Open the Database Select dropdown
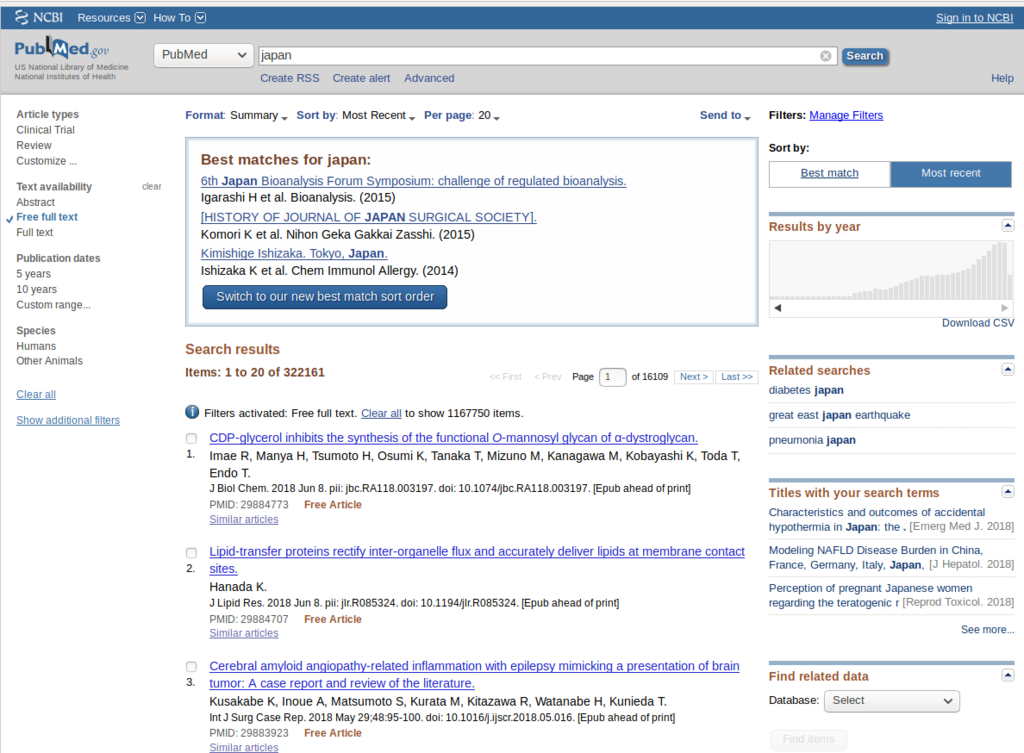The height and width of the screenshot is (753, 1024). click(x=891, y=701)
